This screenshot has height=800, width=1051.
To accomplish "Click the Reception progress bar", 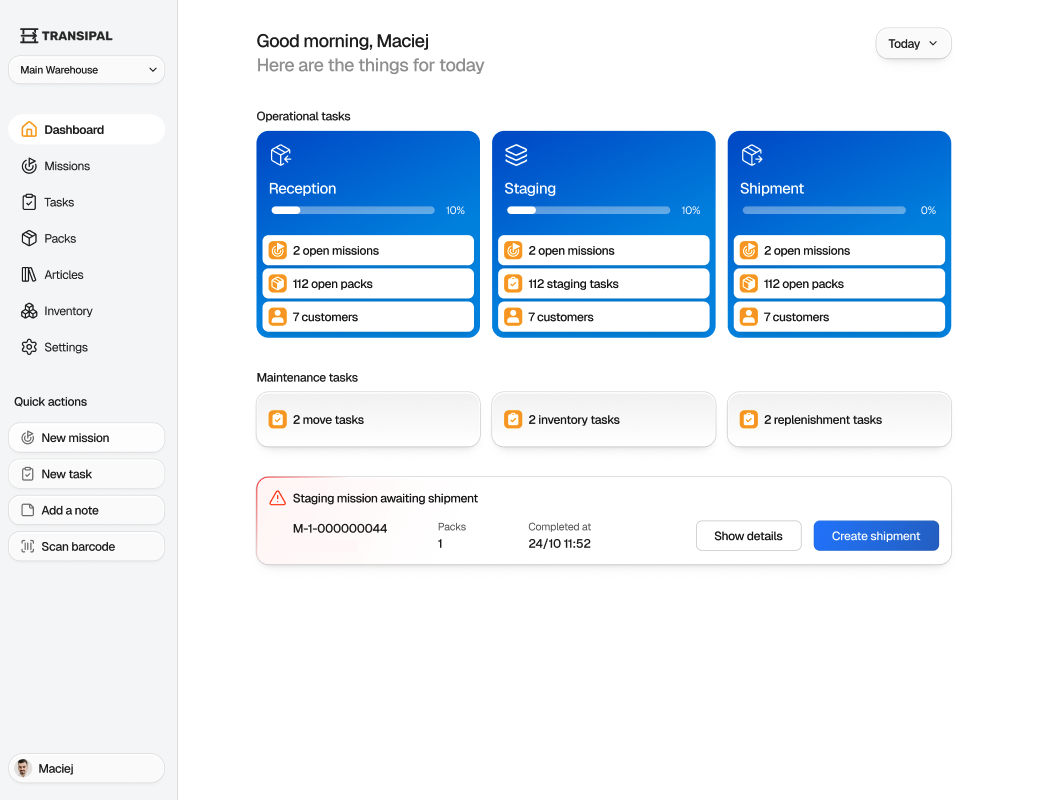I will coord(352,210).
